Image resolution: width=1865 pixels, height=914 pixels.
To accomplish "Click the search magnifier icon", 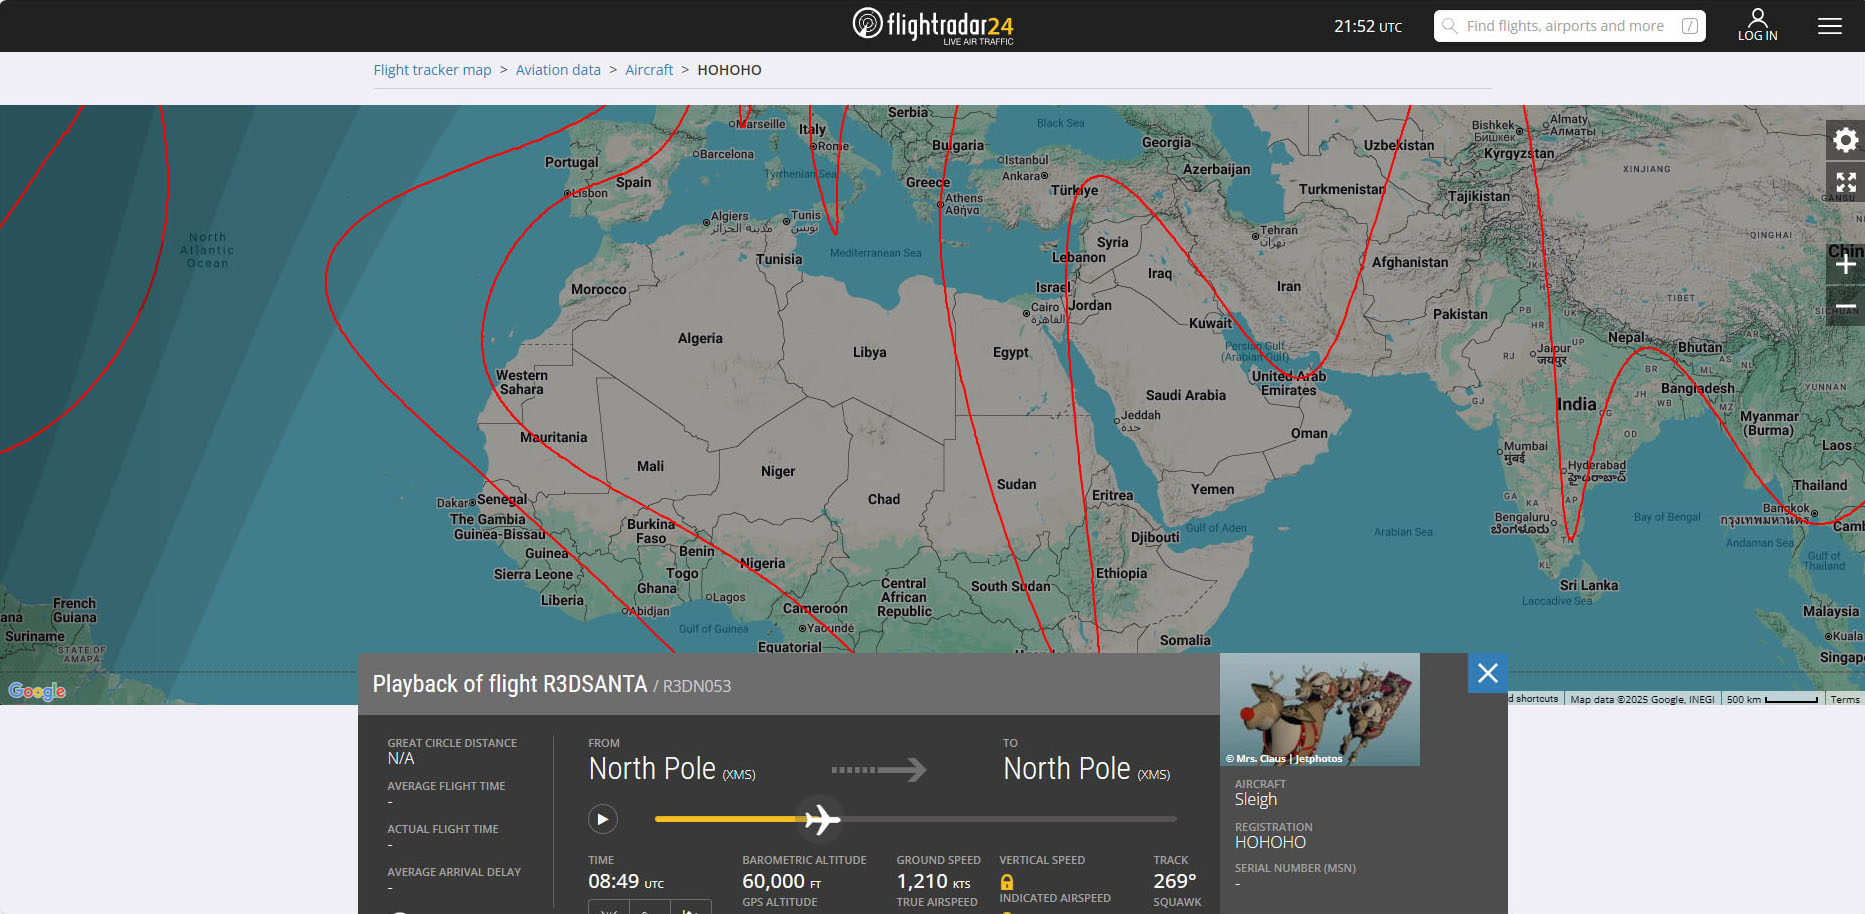I will [x=1449, y=26].
